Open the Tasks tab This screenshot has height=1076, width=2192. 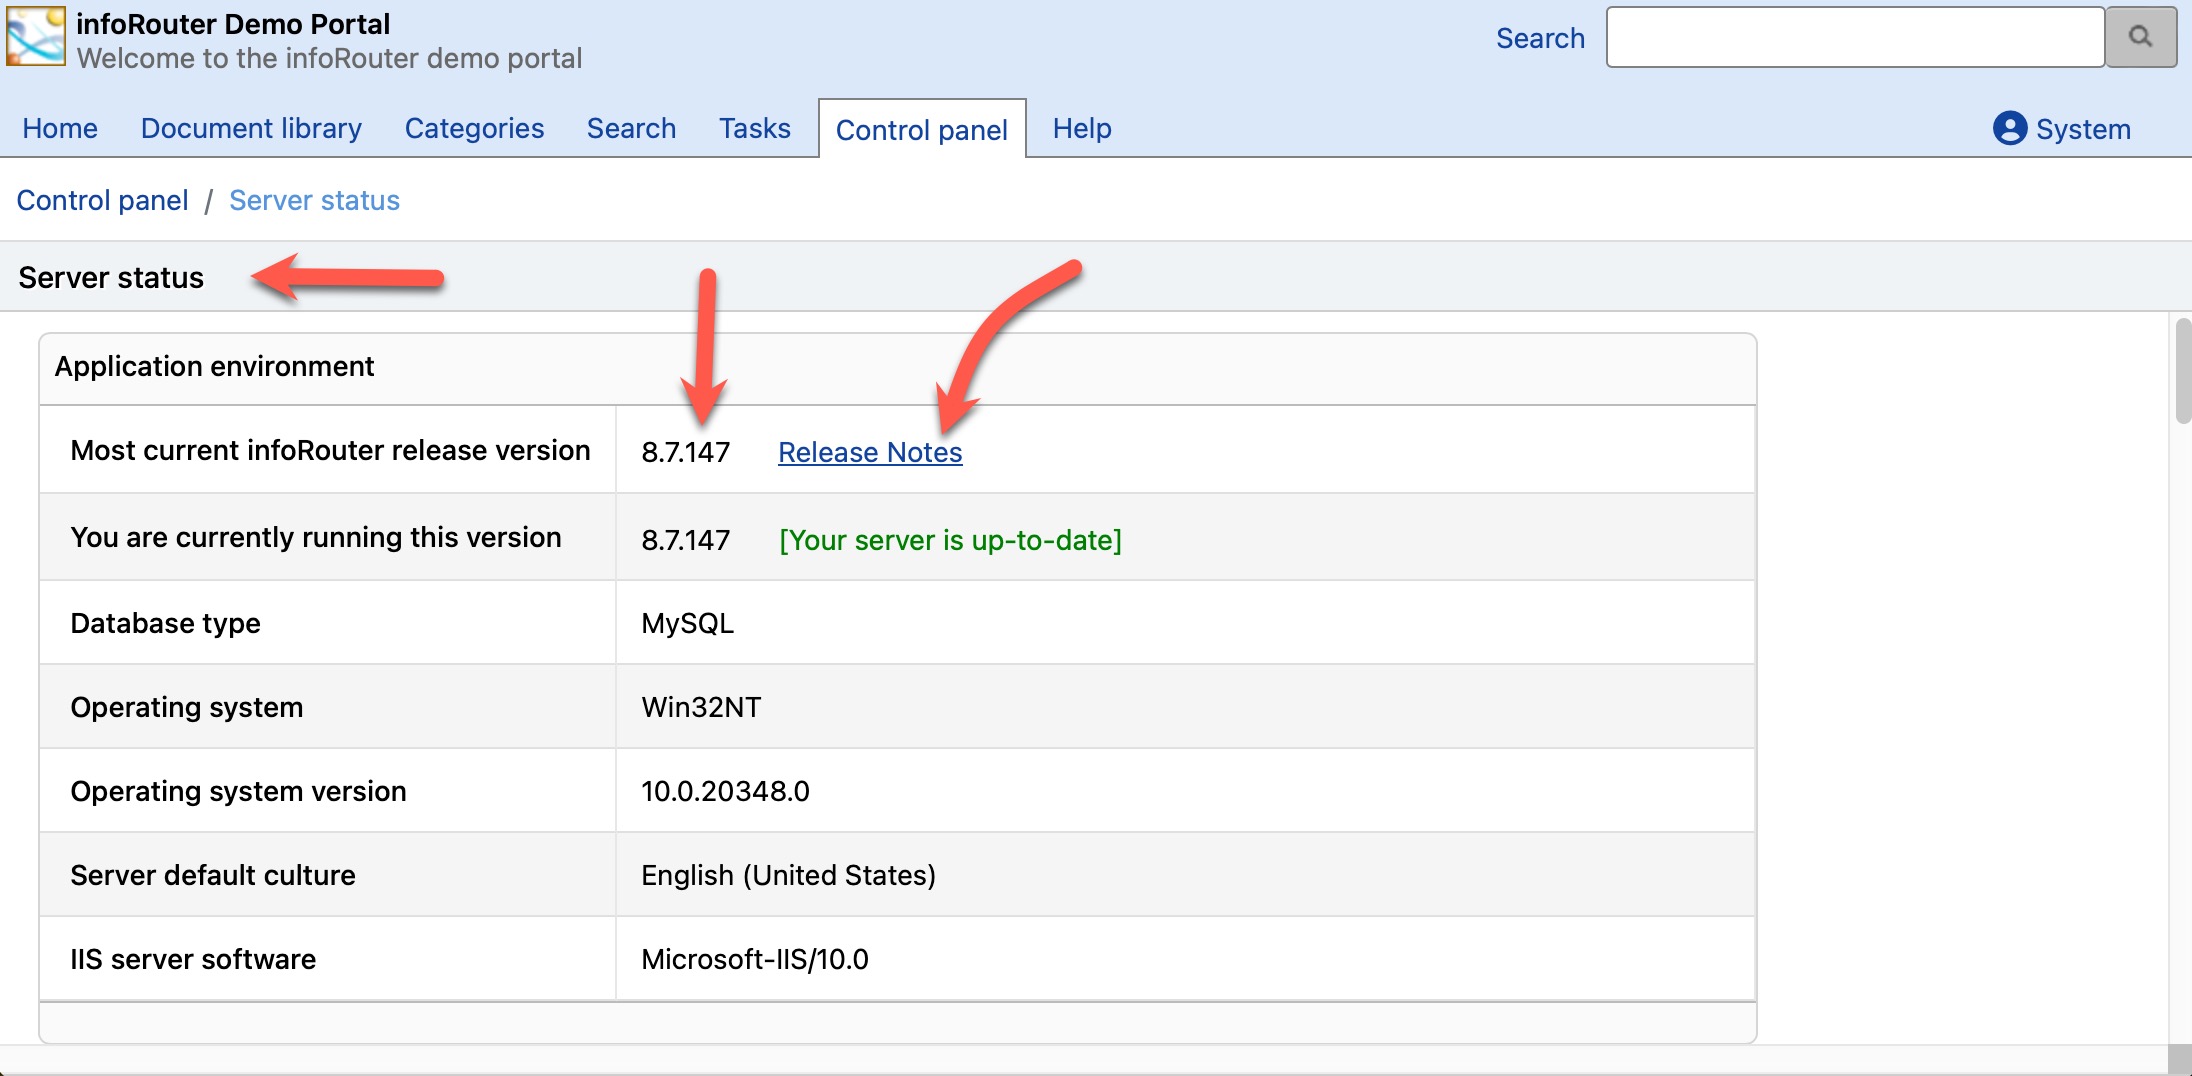[754, 128]
